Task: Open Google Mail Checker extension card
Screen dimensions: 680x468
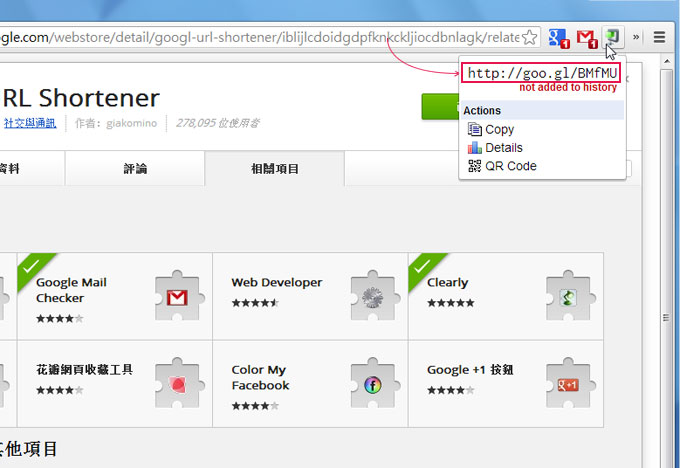Action: click(115, 296)
